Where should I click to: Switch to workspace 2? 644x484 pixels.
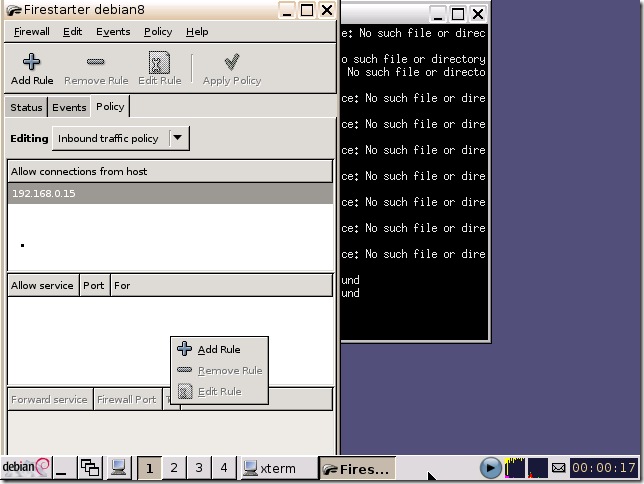pos(174,468)
